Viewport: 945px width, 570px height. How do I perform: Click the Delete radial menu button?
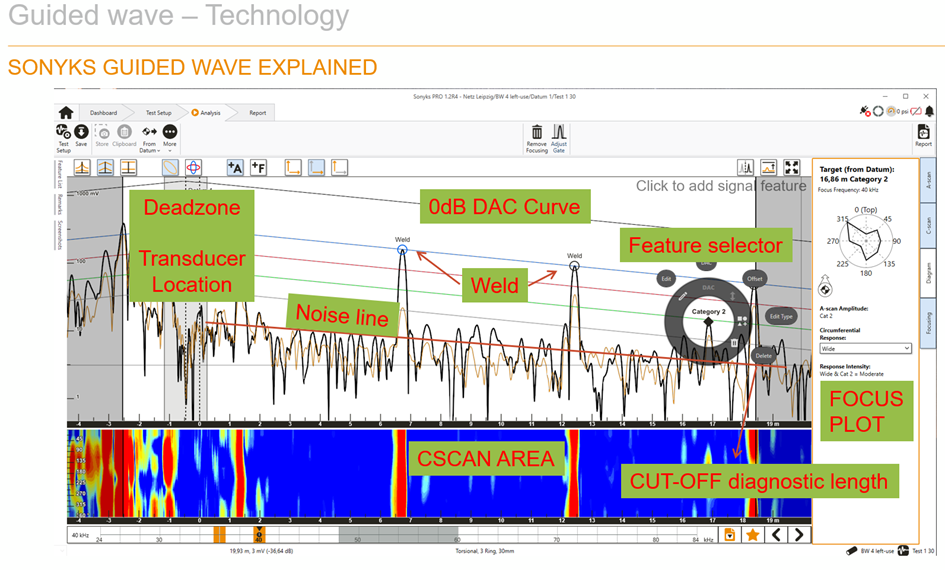763,355
